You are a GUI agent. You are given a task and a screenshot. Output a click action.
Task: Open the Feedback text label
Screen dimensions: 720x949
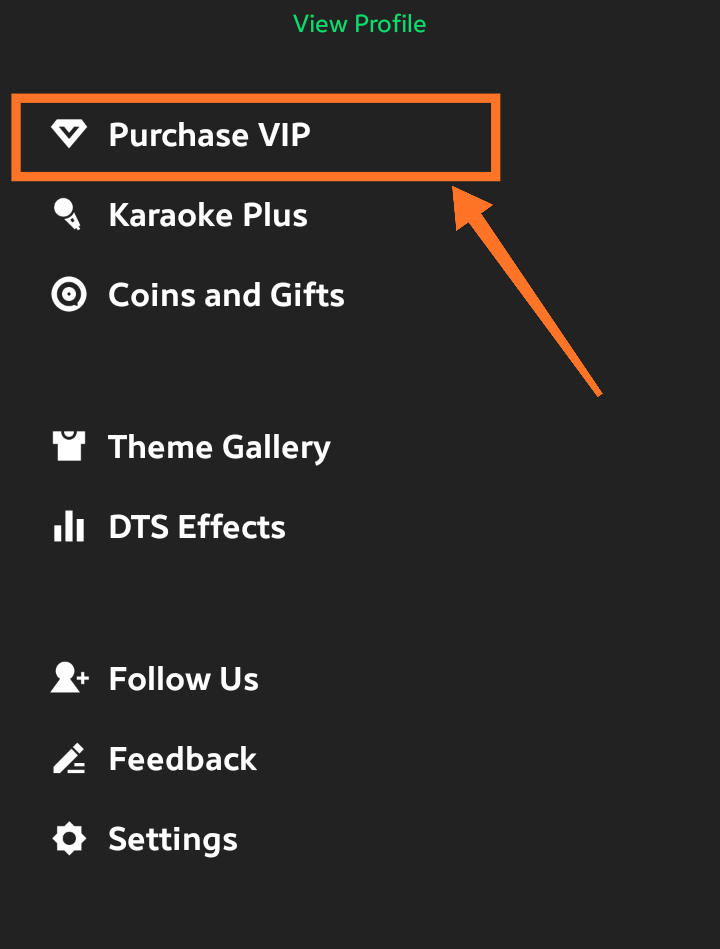(x=183, y=759)
